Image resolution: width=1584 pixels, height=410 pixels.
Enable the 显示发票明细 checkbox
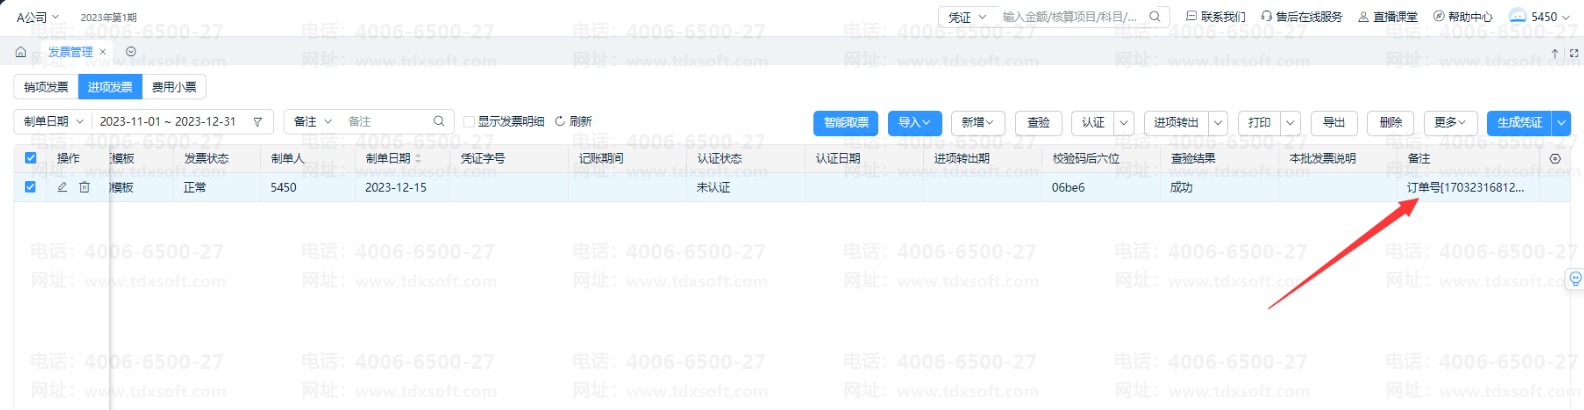coord(468,122)
